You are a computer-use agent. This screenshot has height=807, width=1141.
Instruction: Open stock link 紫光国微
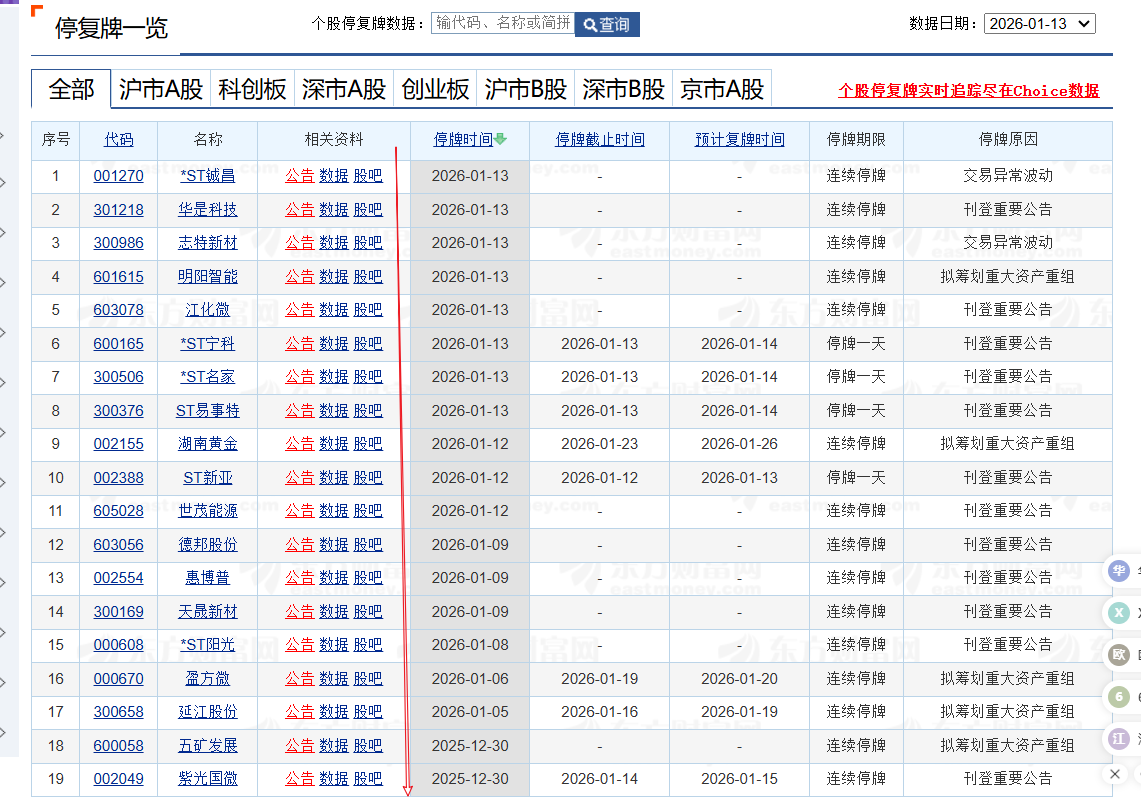coord(207,778)
